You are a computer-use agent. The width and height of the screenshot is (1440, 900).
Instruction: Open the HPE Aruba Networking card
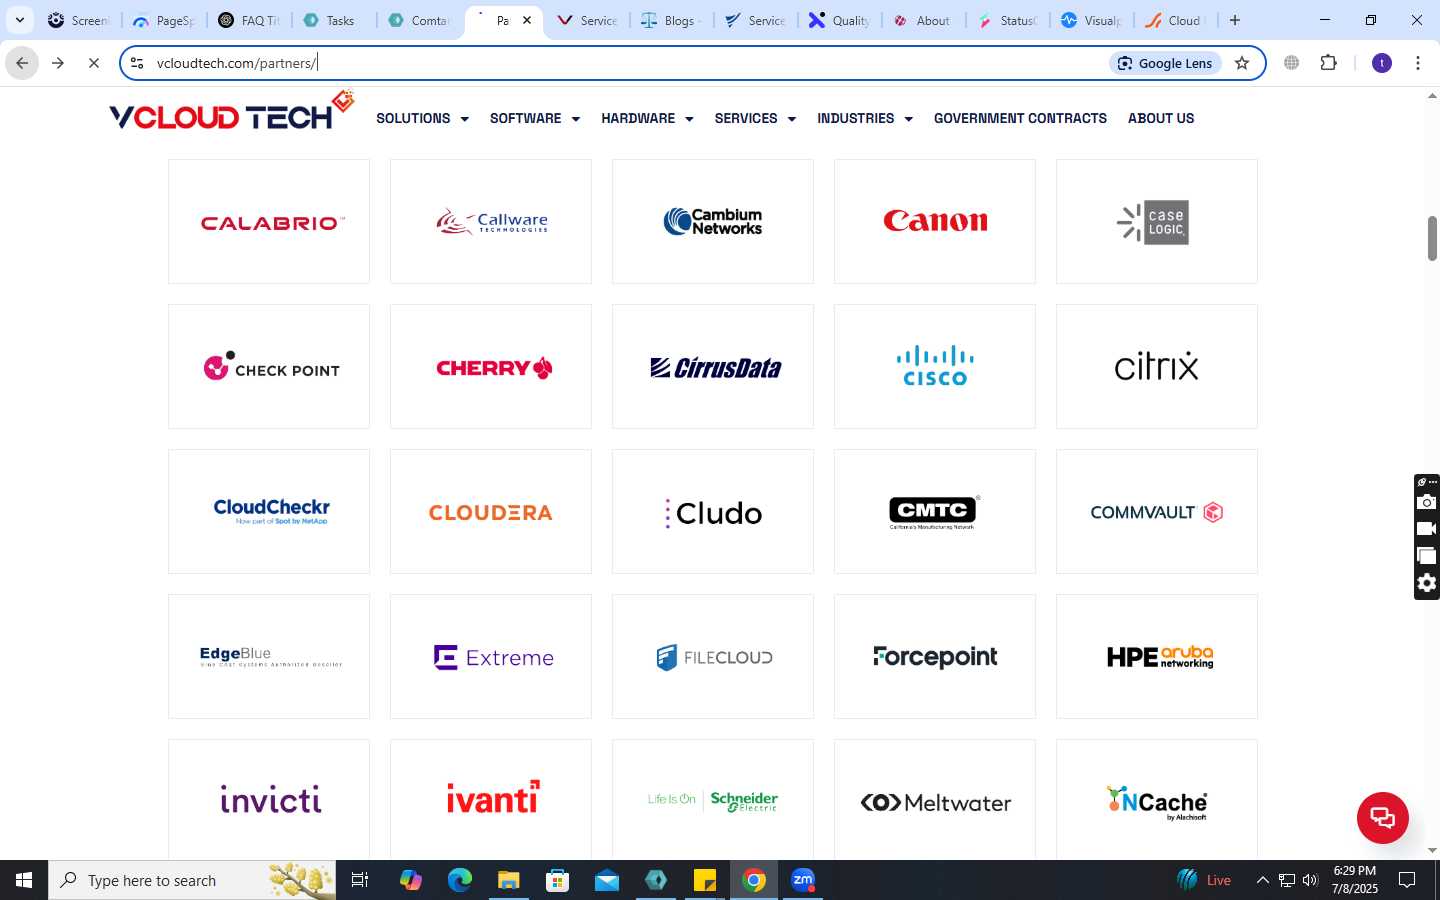tap(1157, 656)
